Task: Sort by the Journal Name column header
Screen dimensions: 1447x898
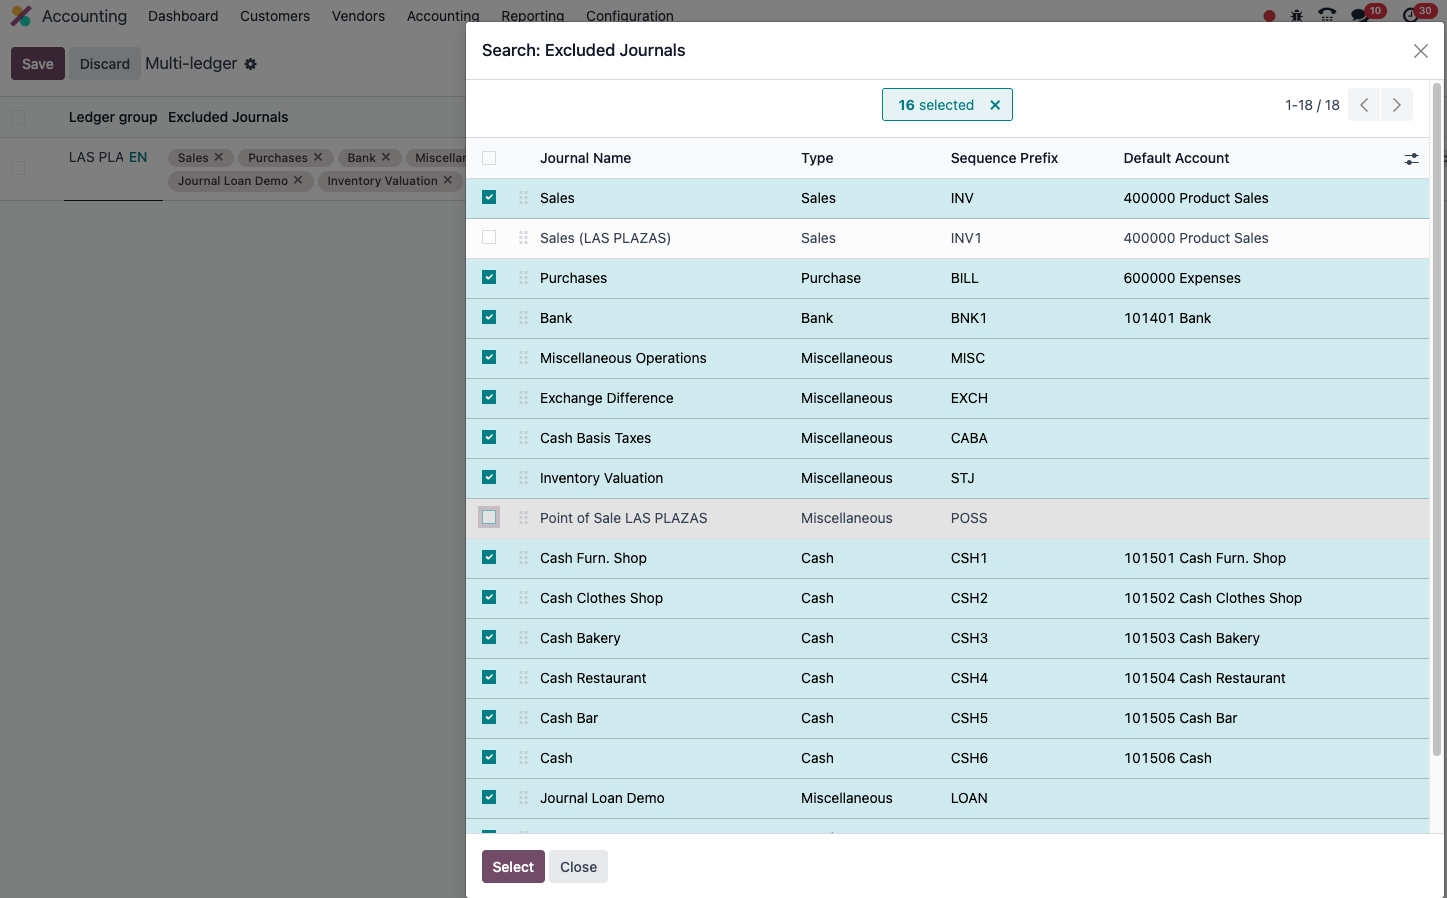Action: pyautogui.click(x=585, y=158)
